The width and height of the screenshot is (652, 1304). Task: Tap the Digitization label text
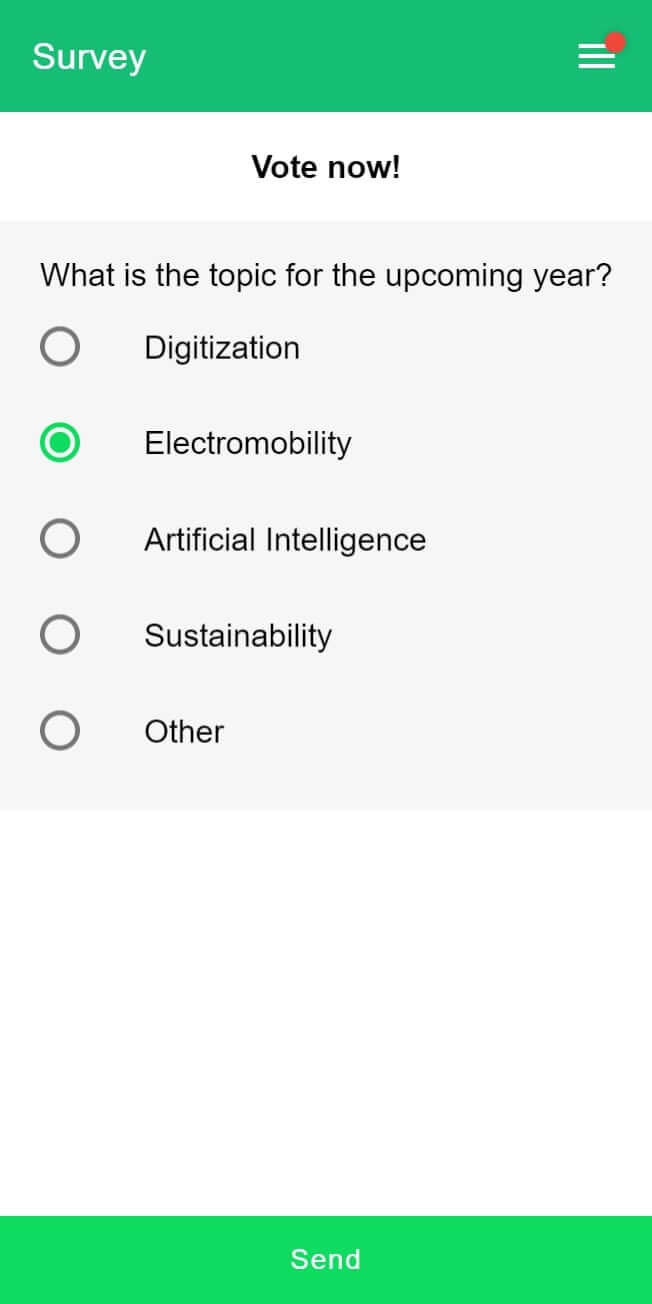click(222, 347)
